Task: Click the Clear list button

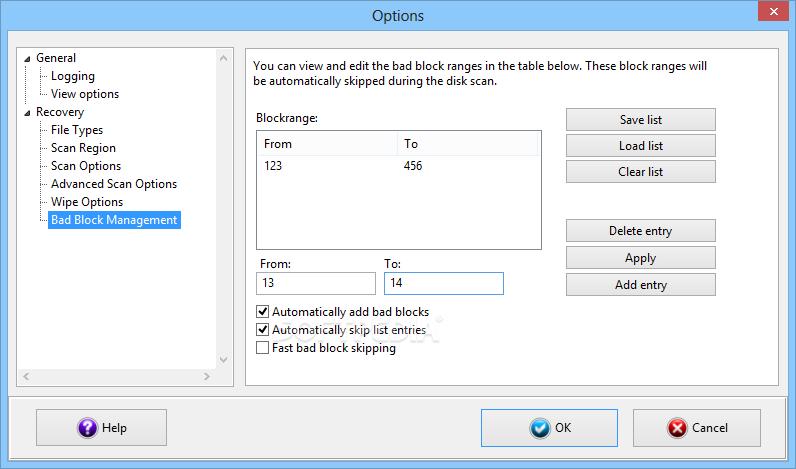Action: point(641,172)
